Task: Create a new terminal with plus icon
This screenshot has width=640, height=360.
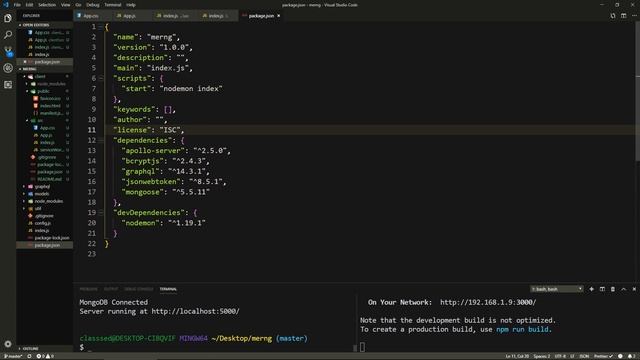Action: point(591,289)
